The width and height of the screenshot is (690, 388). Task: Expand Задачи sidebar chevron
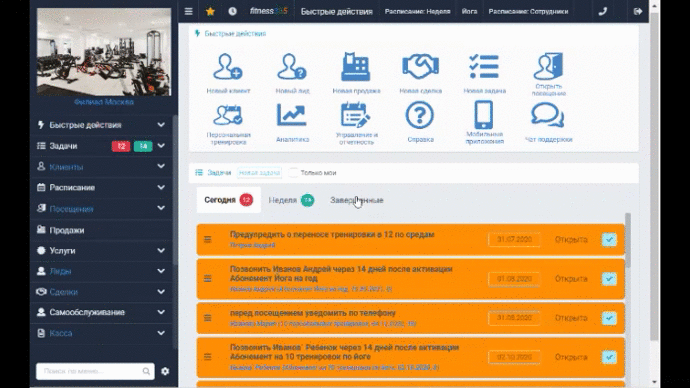[x=161, y=146]
